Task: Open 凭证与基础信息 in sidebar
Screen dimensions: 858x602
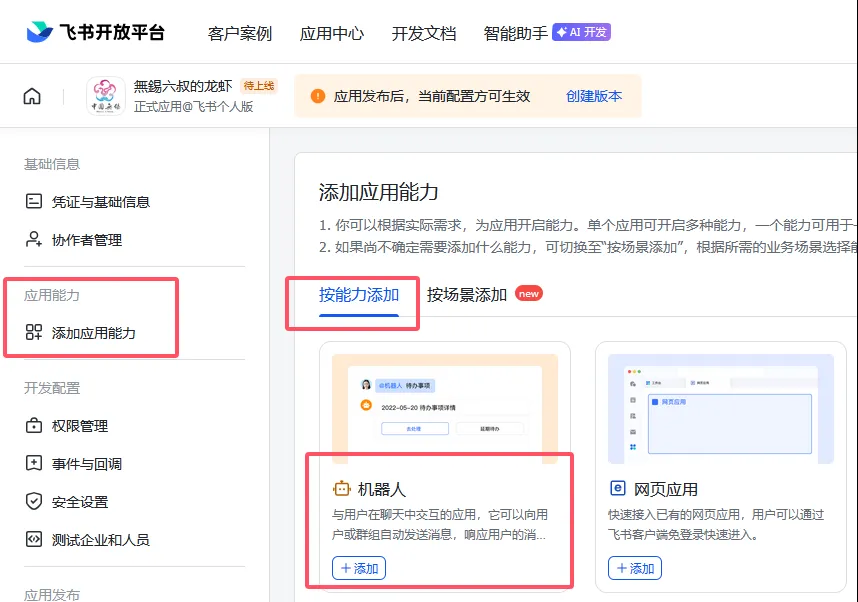Action: 101,202
